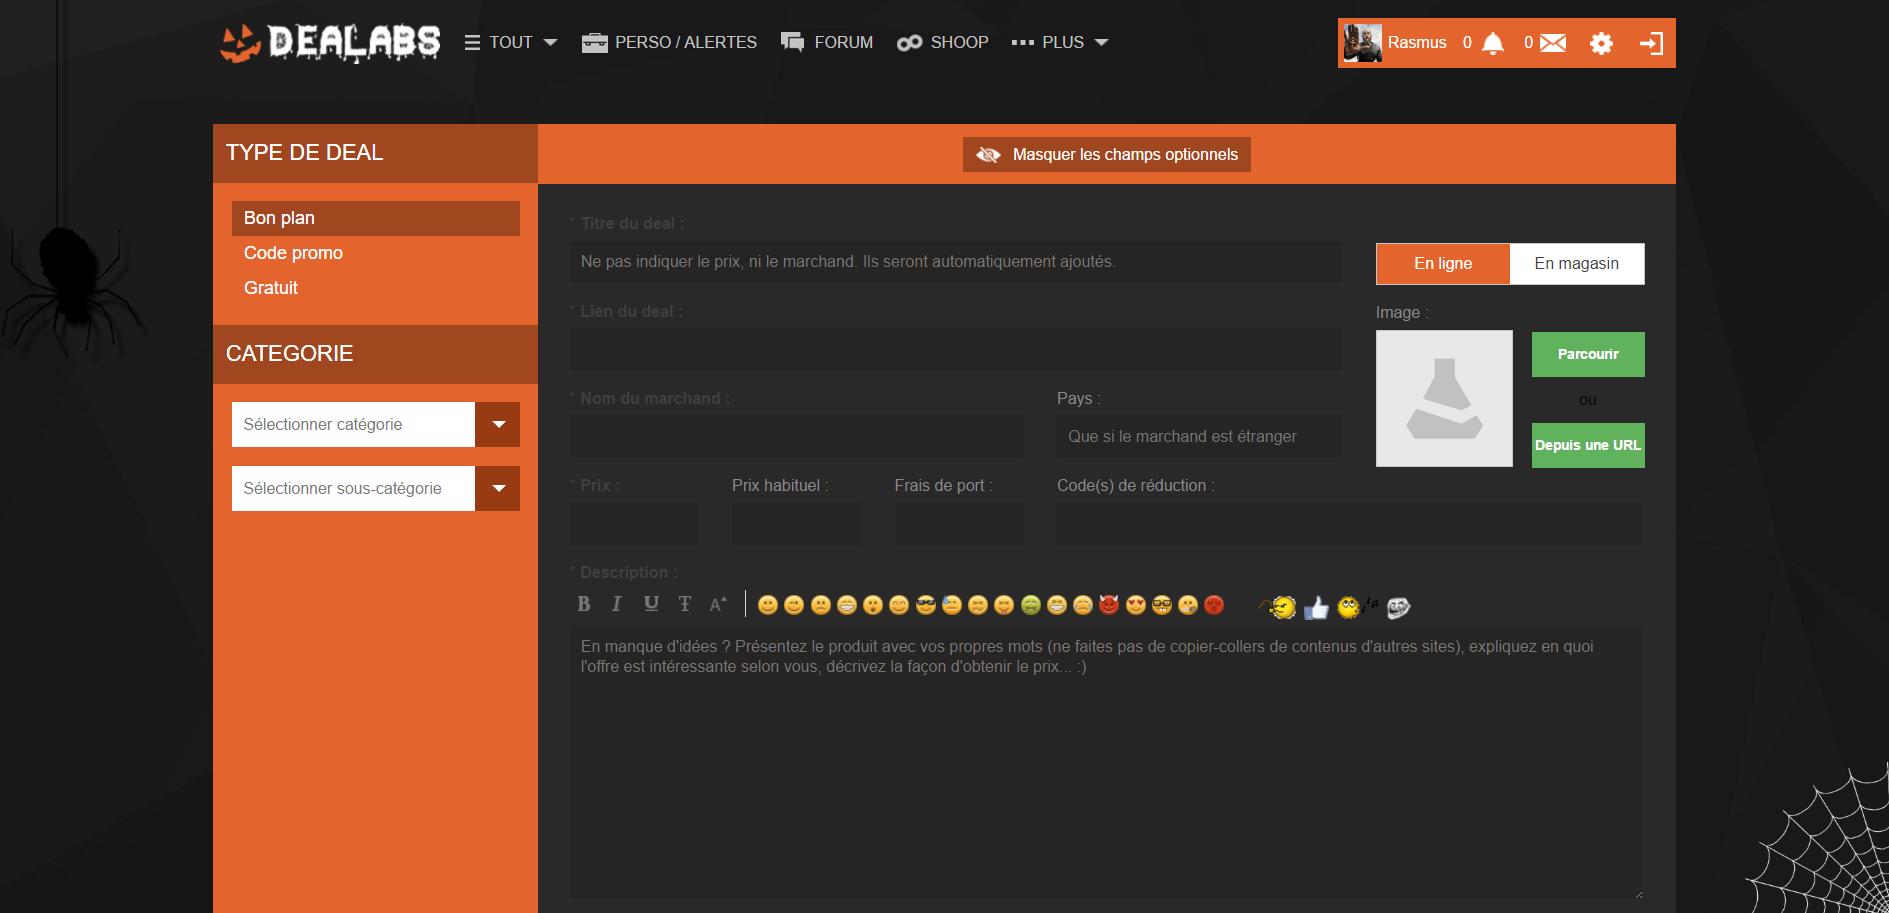This screenshot has height=913, width=1889.
Task: Click Depuis une URL button
Action: coord(1588,446)
